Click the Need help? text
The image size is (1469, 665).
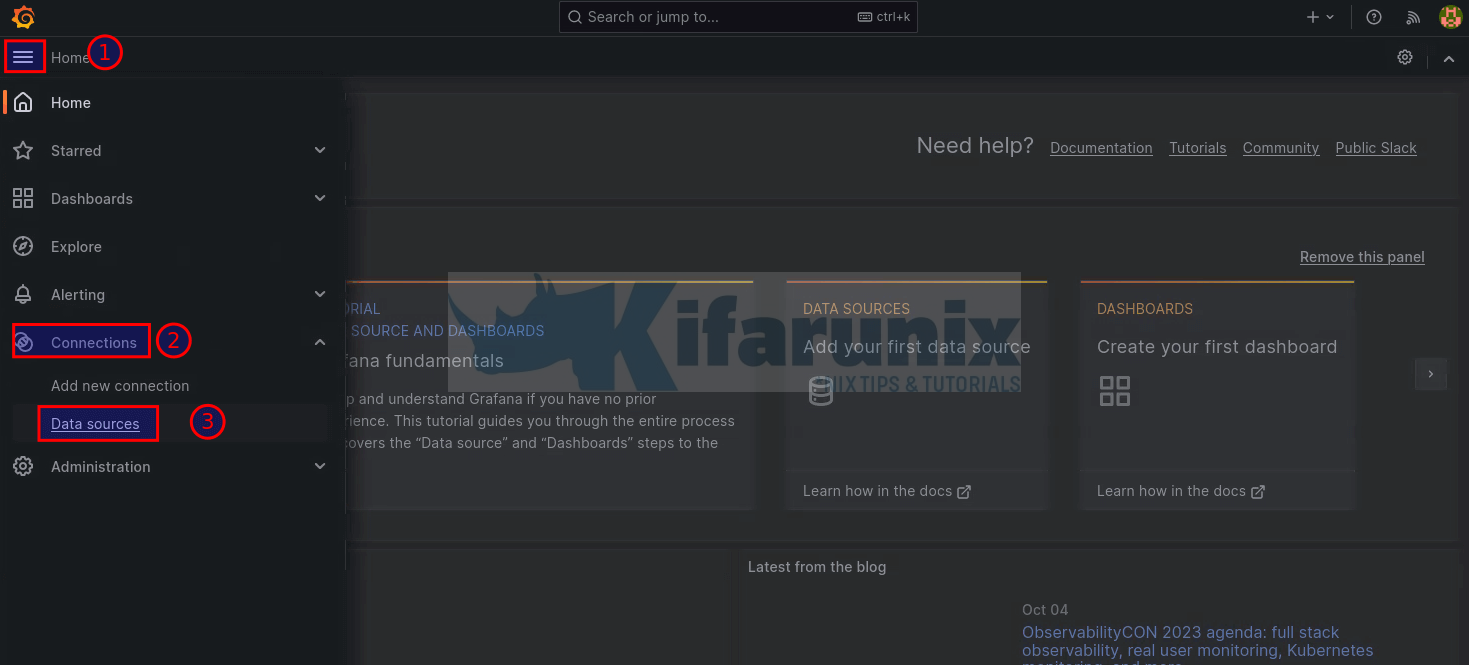[x=975, y=146]
